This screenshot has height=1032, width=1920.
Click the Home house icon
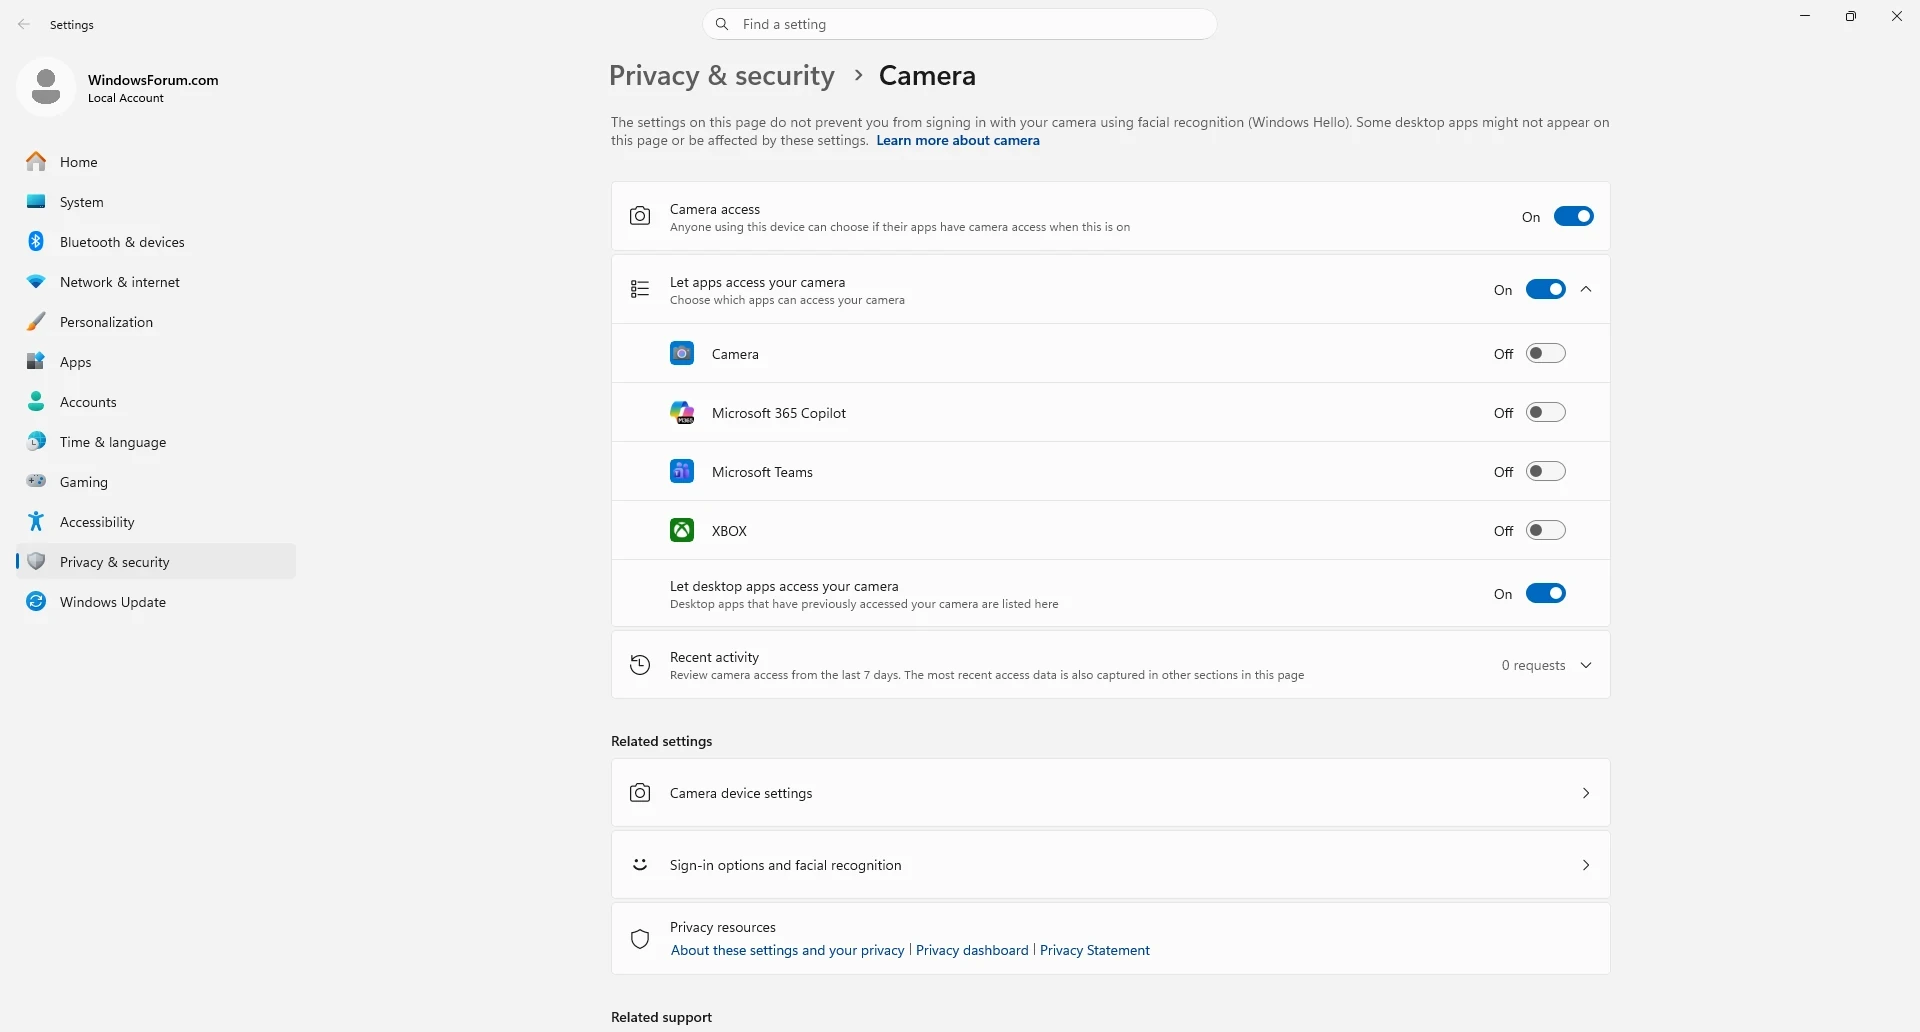click(36, 161)
